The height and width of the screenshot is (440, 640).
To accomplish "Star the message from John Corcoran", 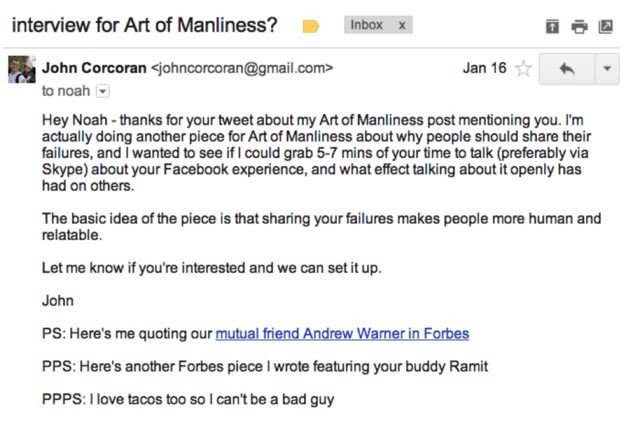I will tap(523, 69).
